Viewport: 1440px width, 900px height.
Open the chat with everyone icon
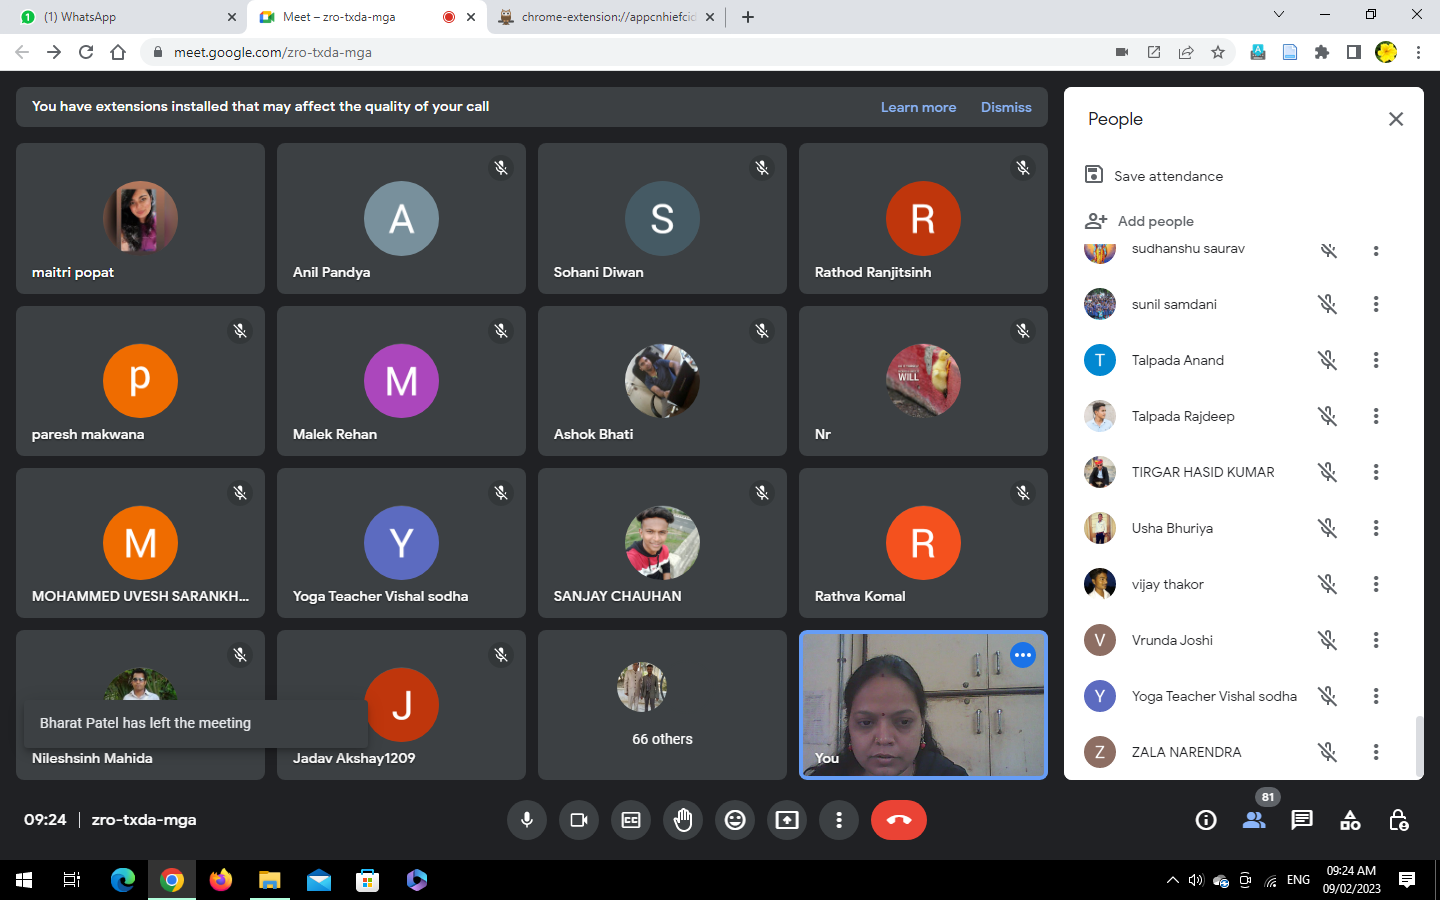point(1301,820)
